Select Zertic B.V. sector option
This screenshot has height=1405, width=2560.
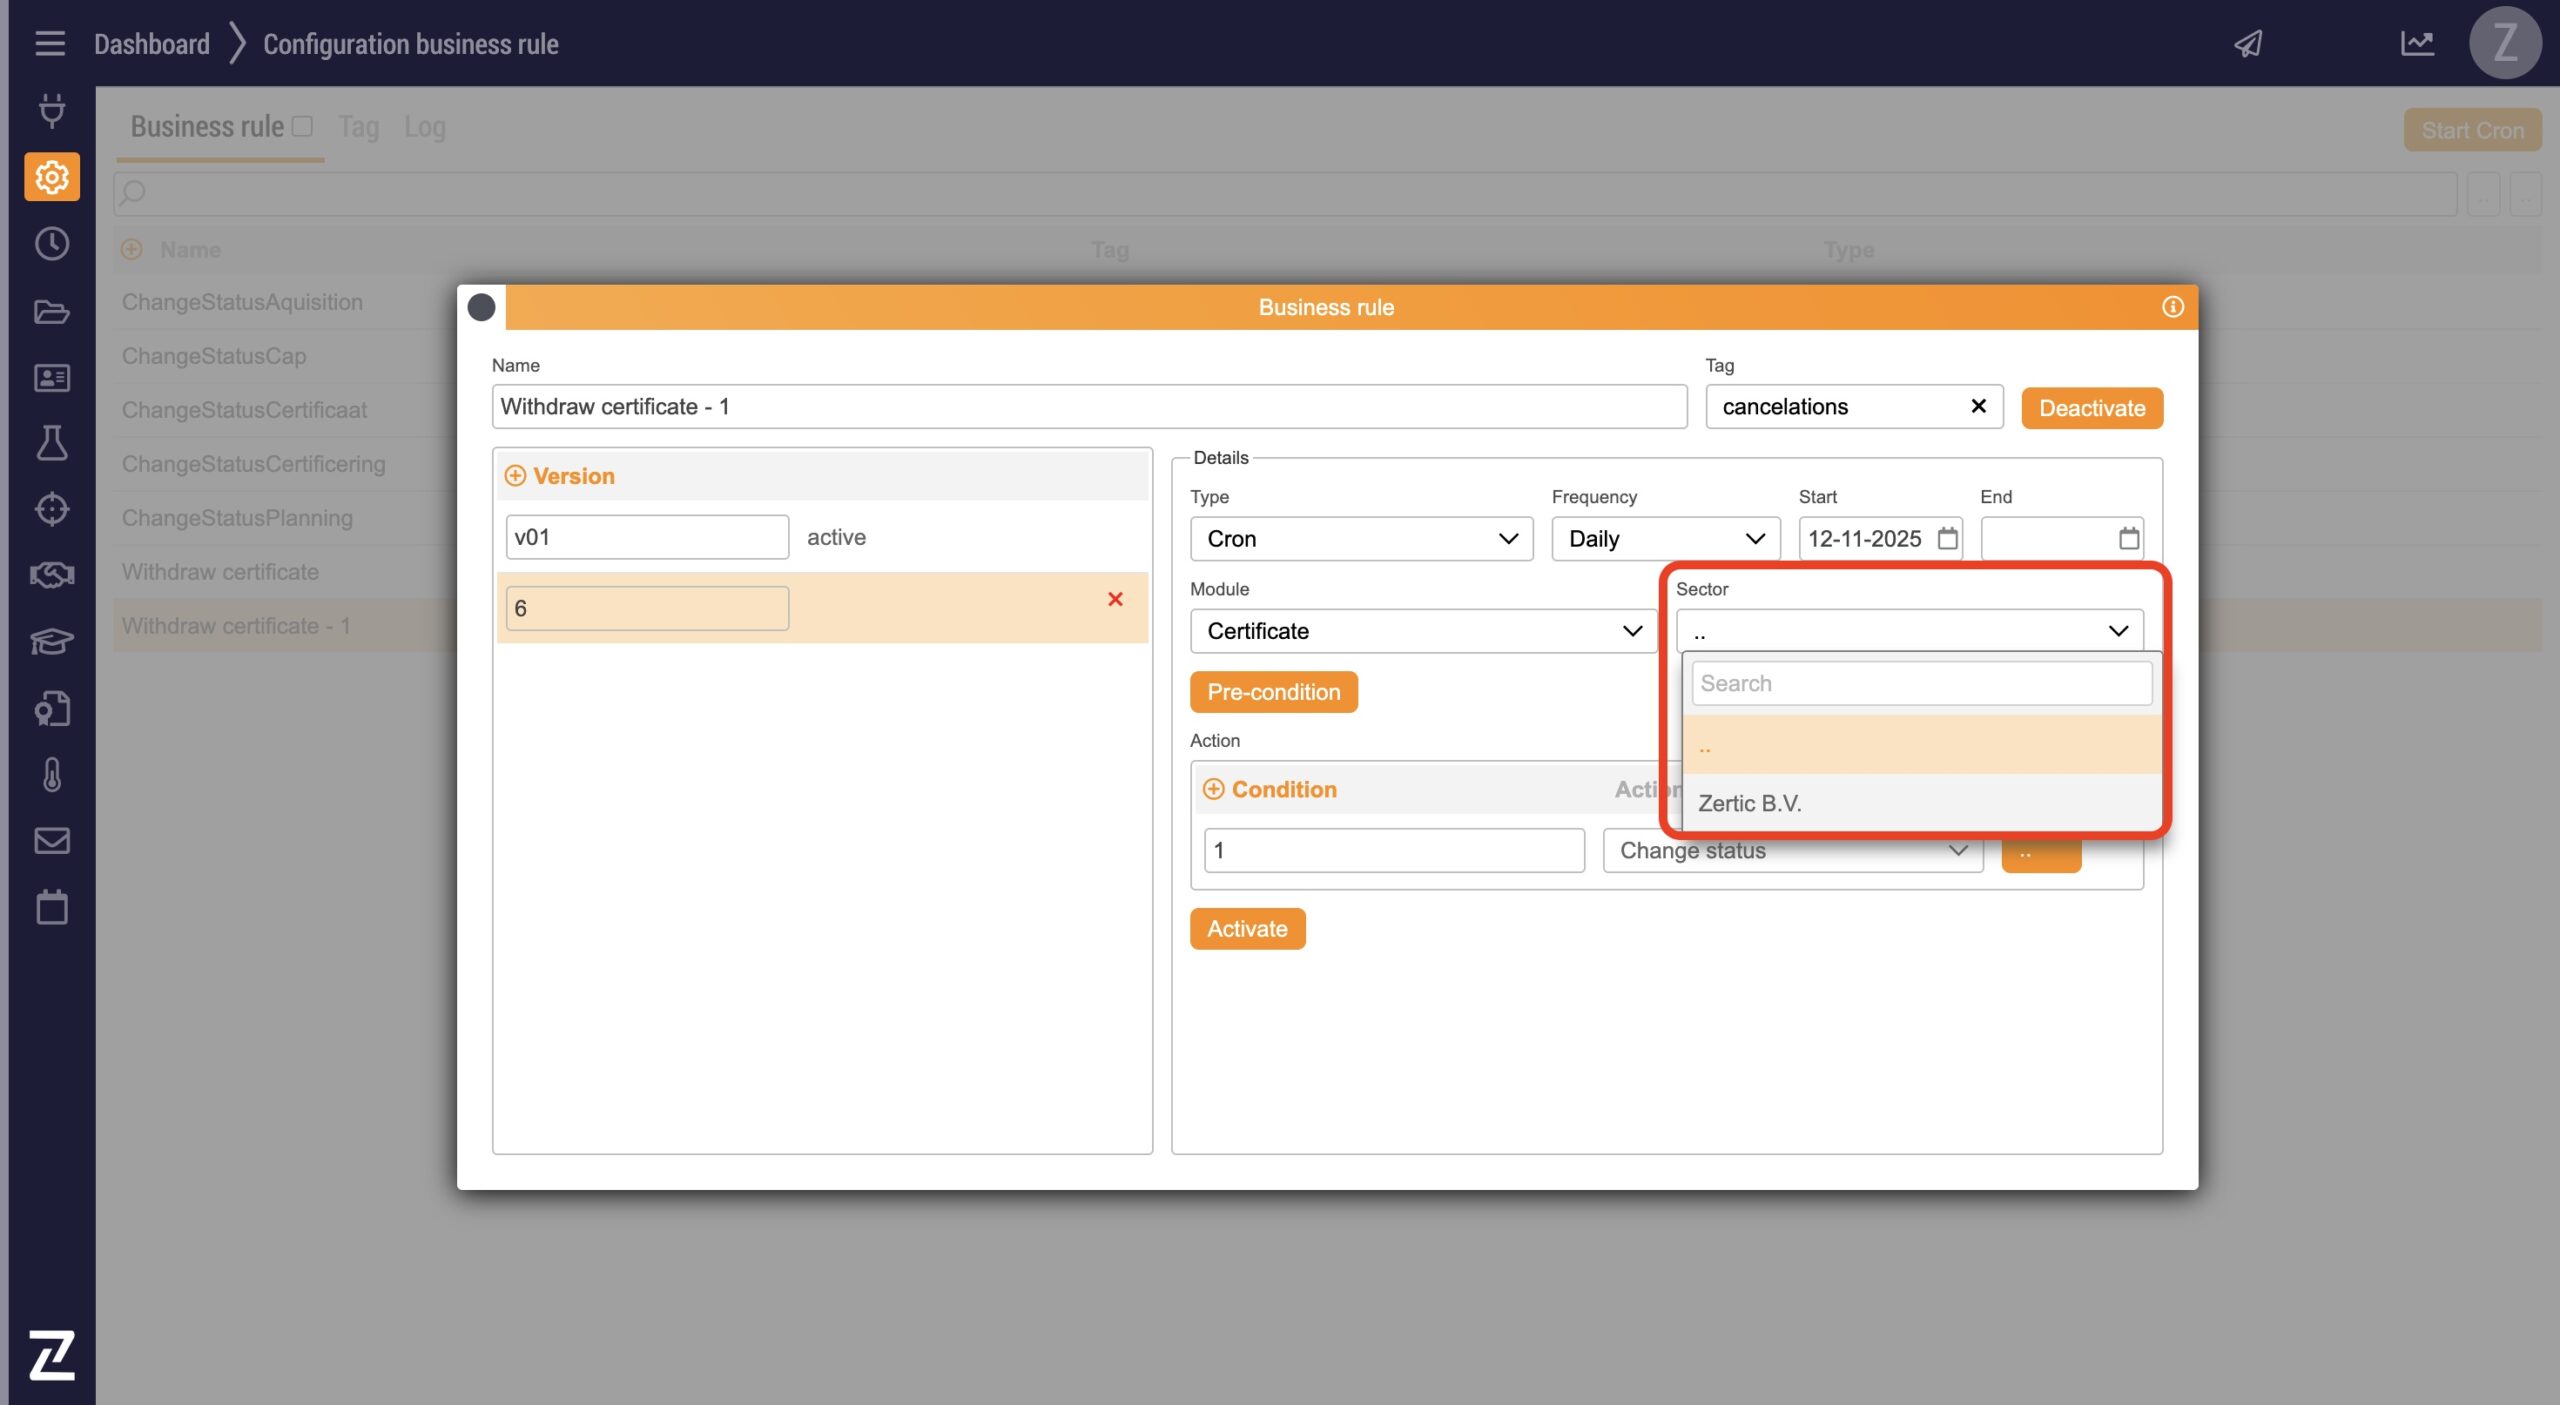pos(1749,803)
